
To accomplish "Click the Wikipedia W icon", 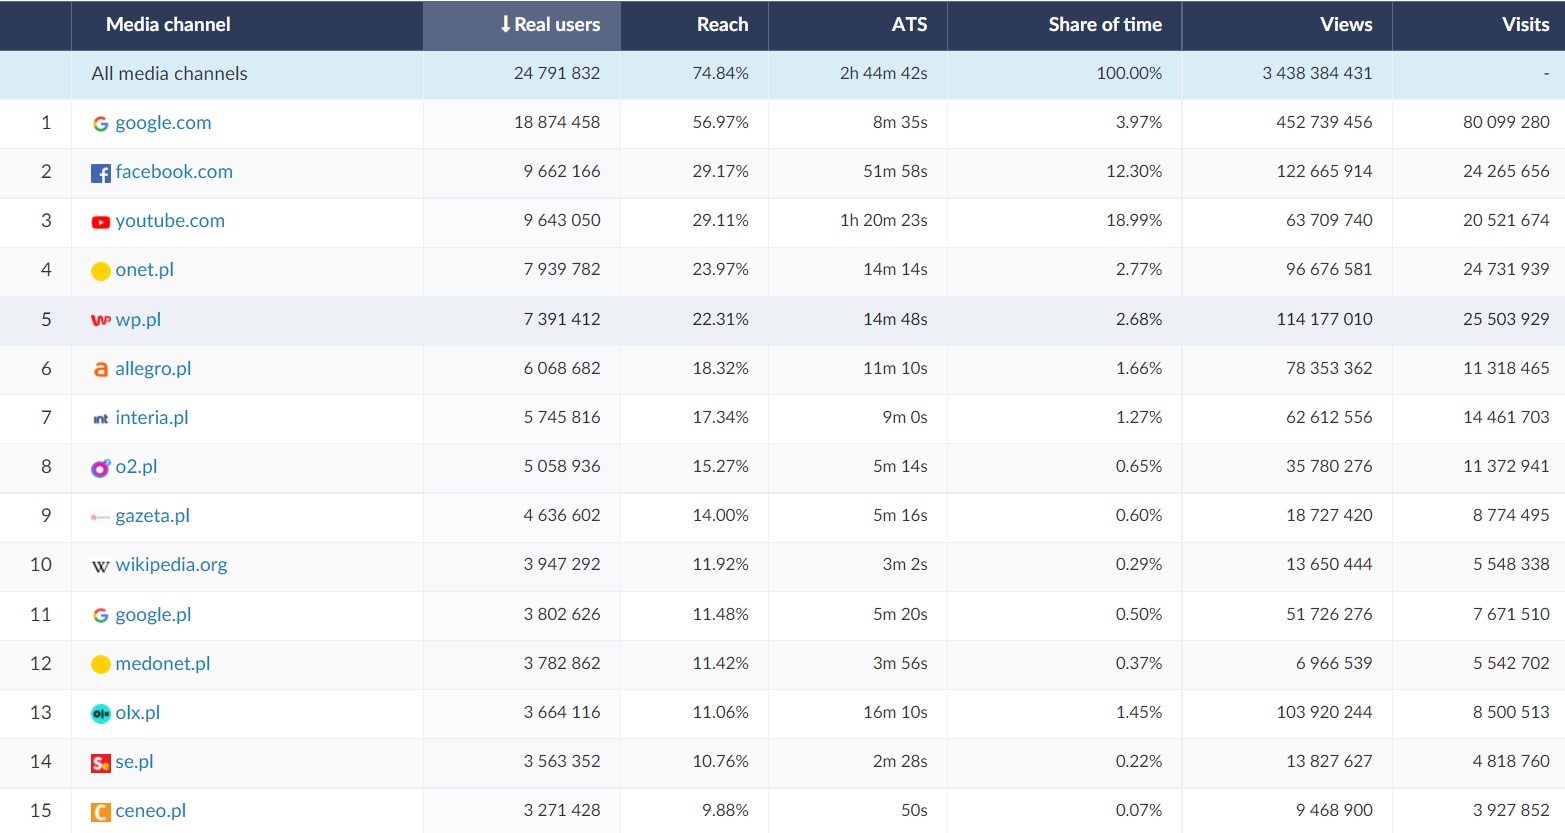I will (x=101, y=566).
